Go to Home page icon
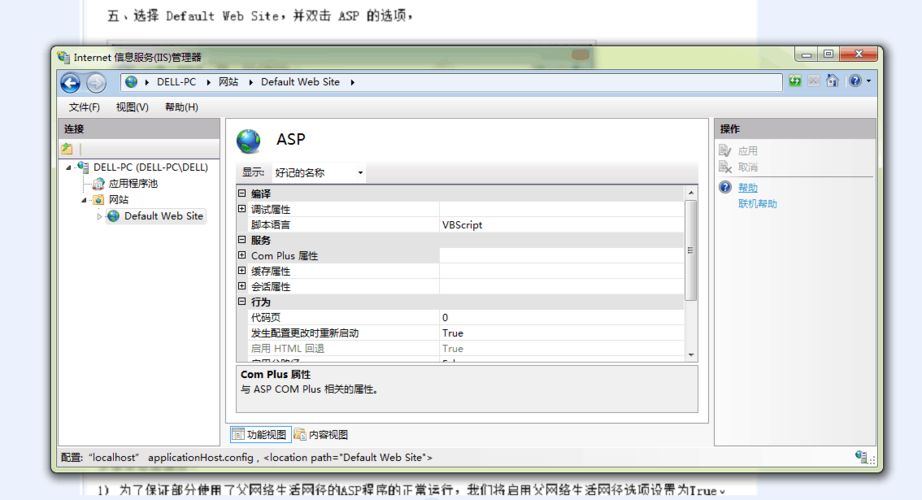922x500 pixels. coord(832,81)
